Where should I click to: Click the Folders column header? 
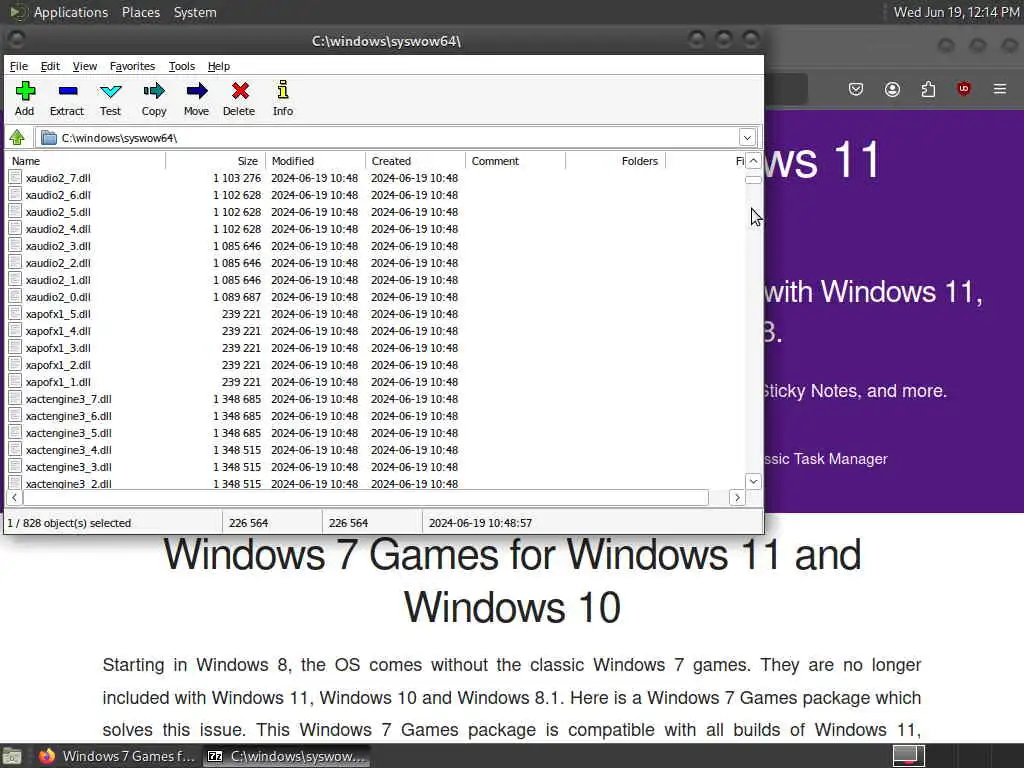615,161
